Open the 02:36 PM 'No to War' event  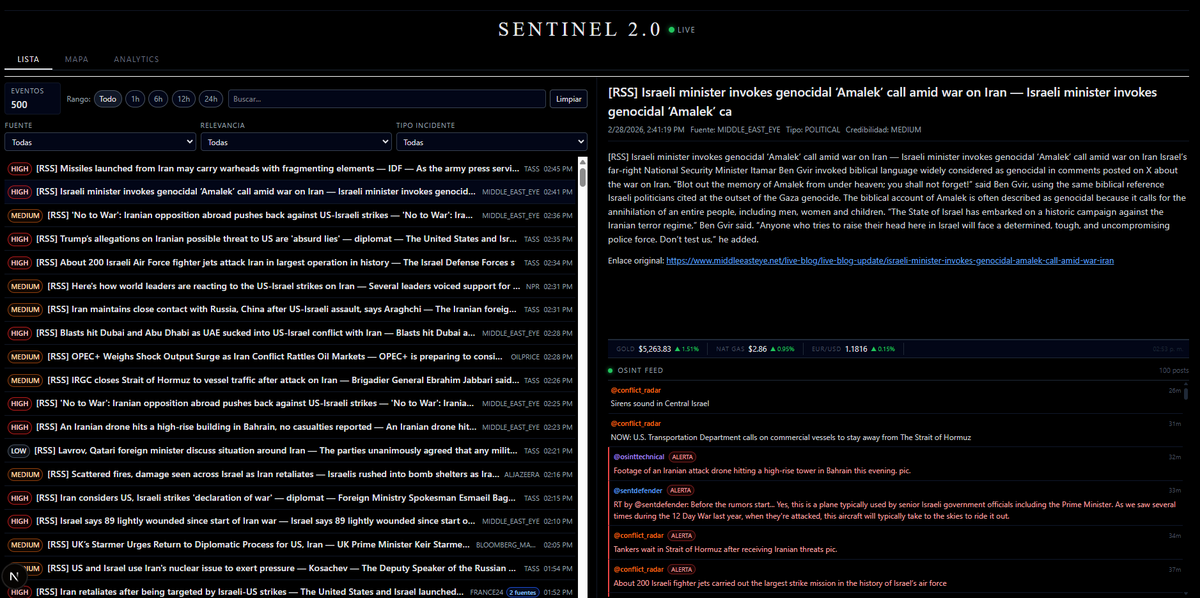[291, 215]
